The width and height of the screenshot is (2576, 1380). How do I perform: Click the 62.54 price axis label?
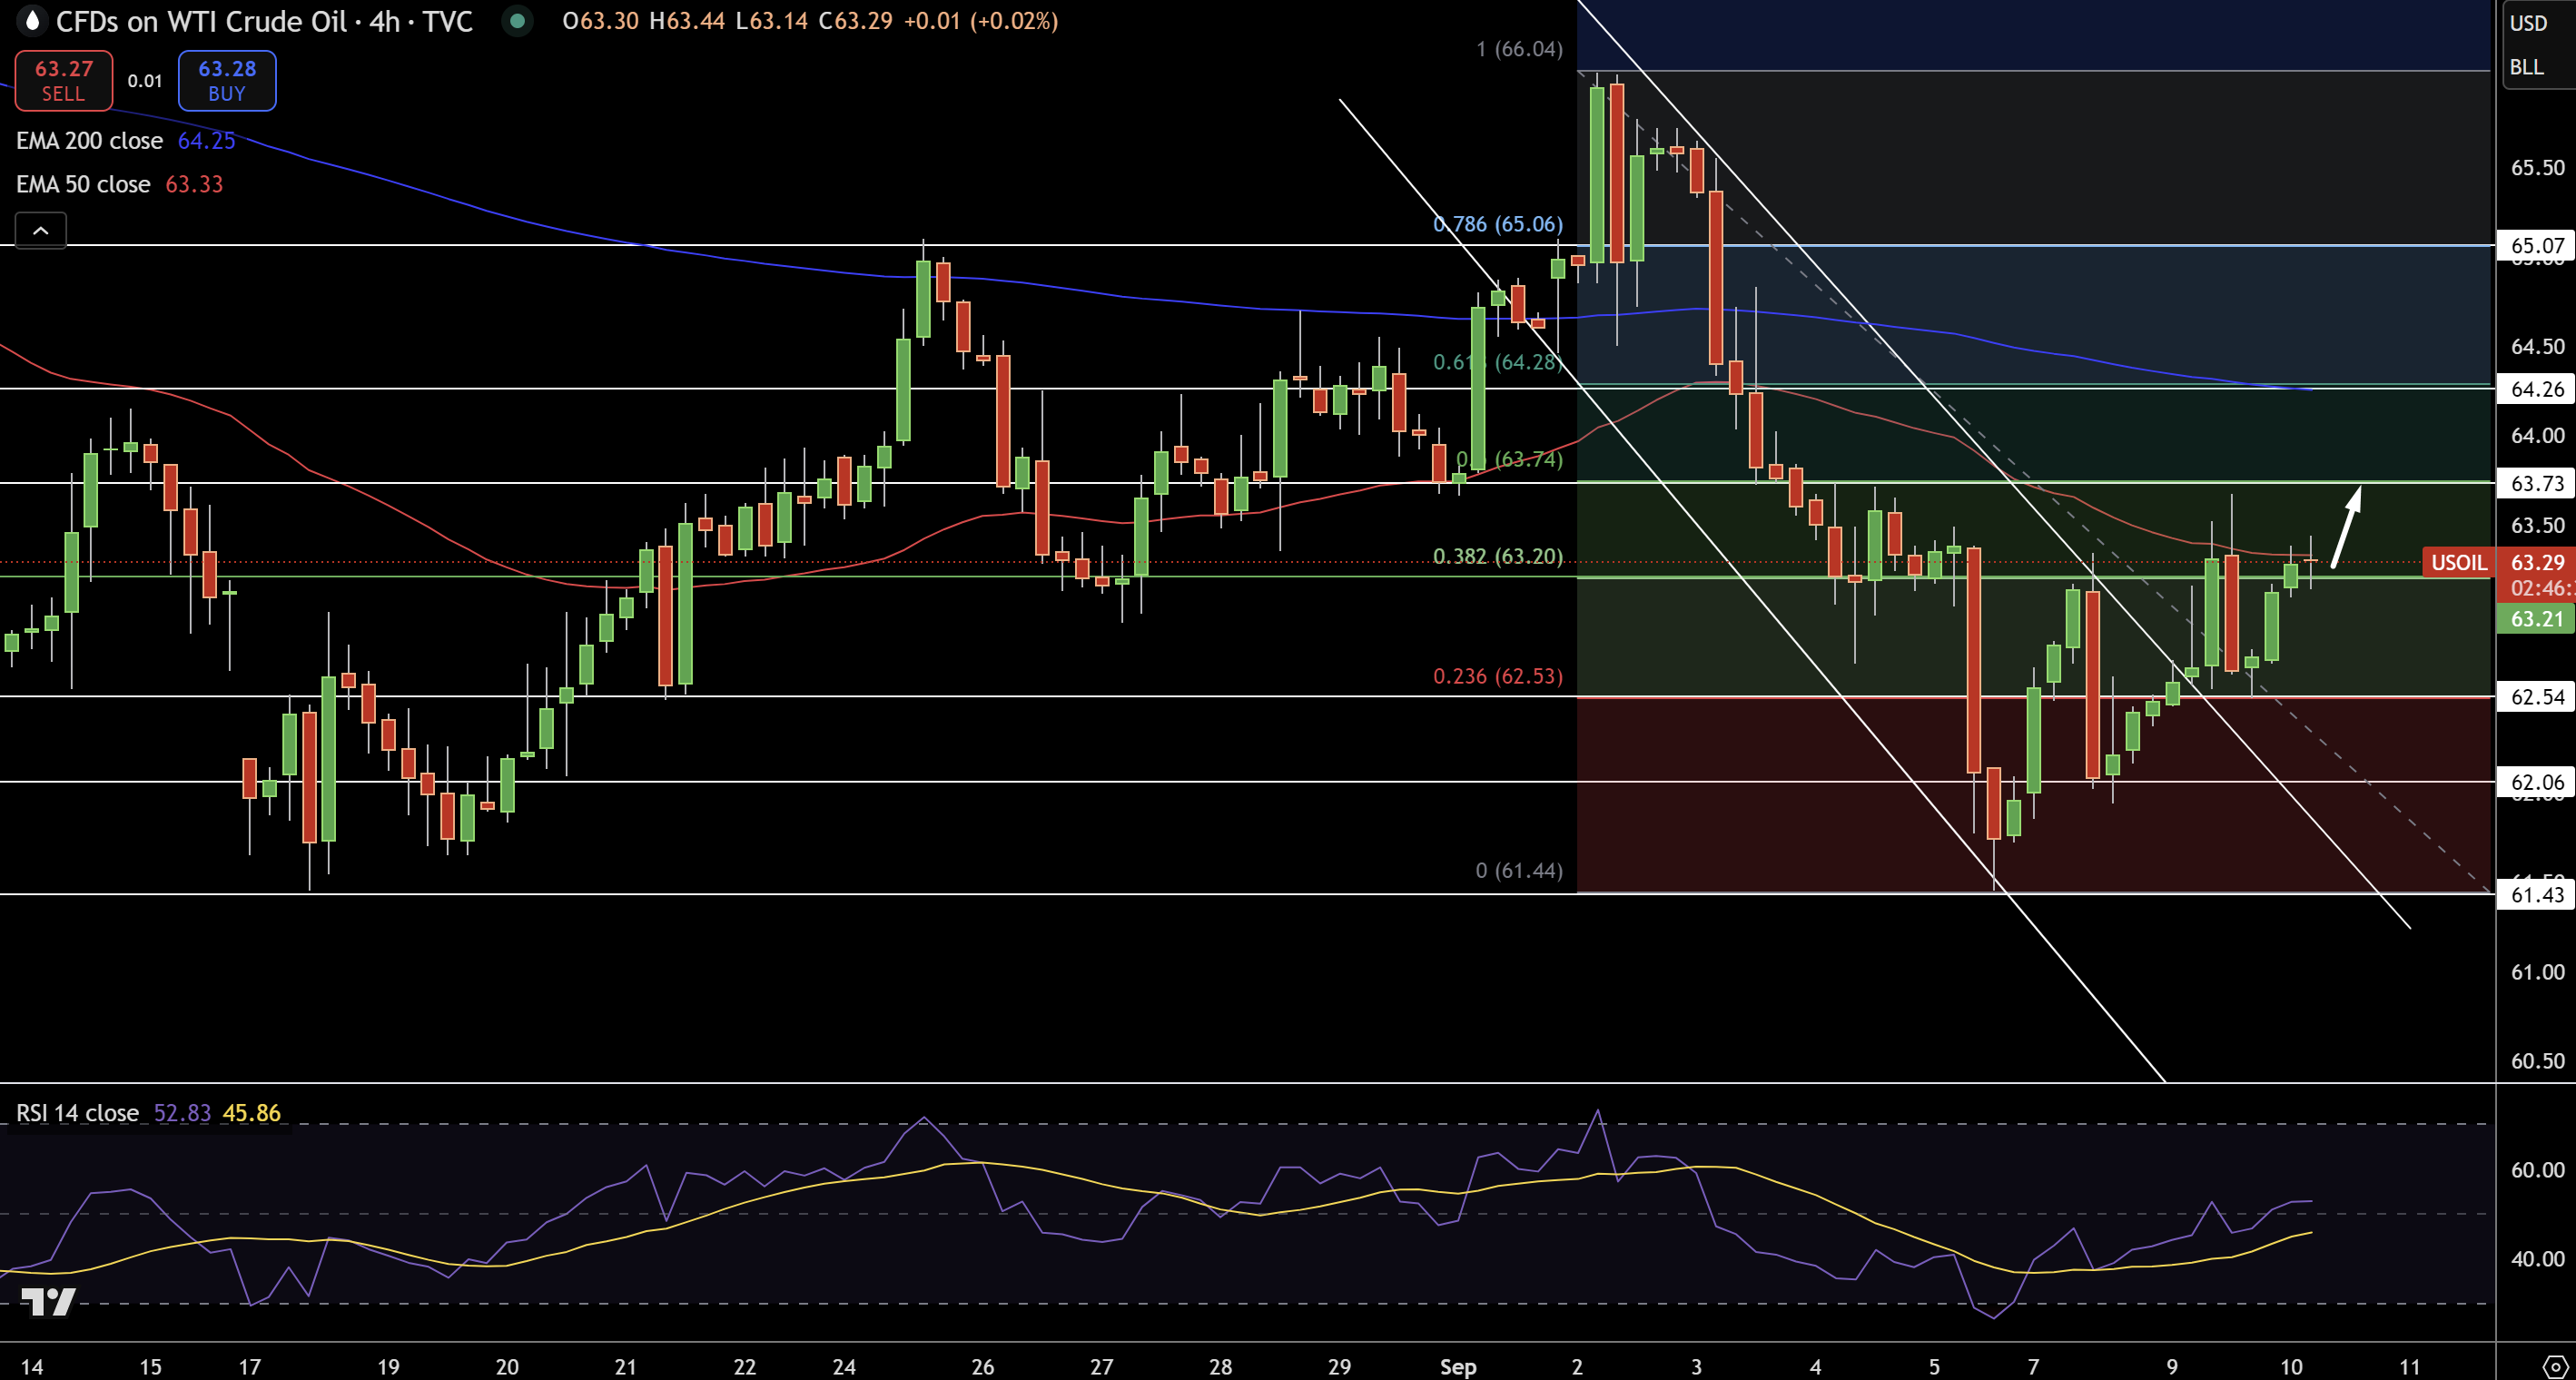2537,697
